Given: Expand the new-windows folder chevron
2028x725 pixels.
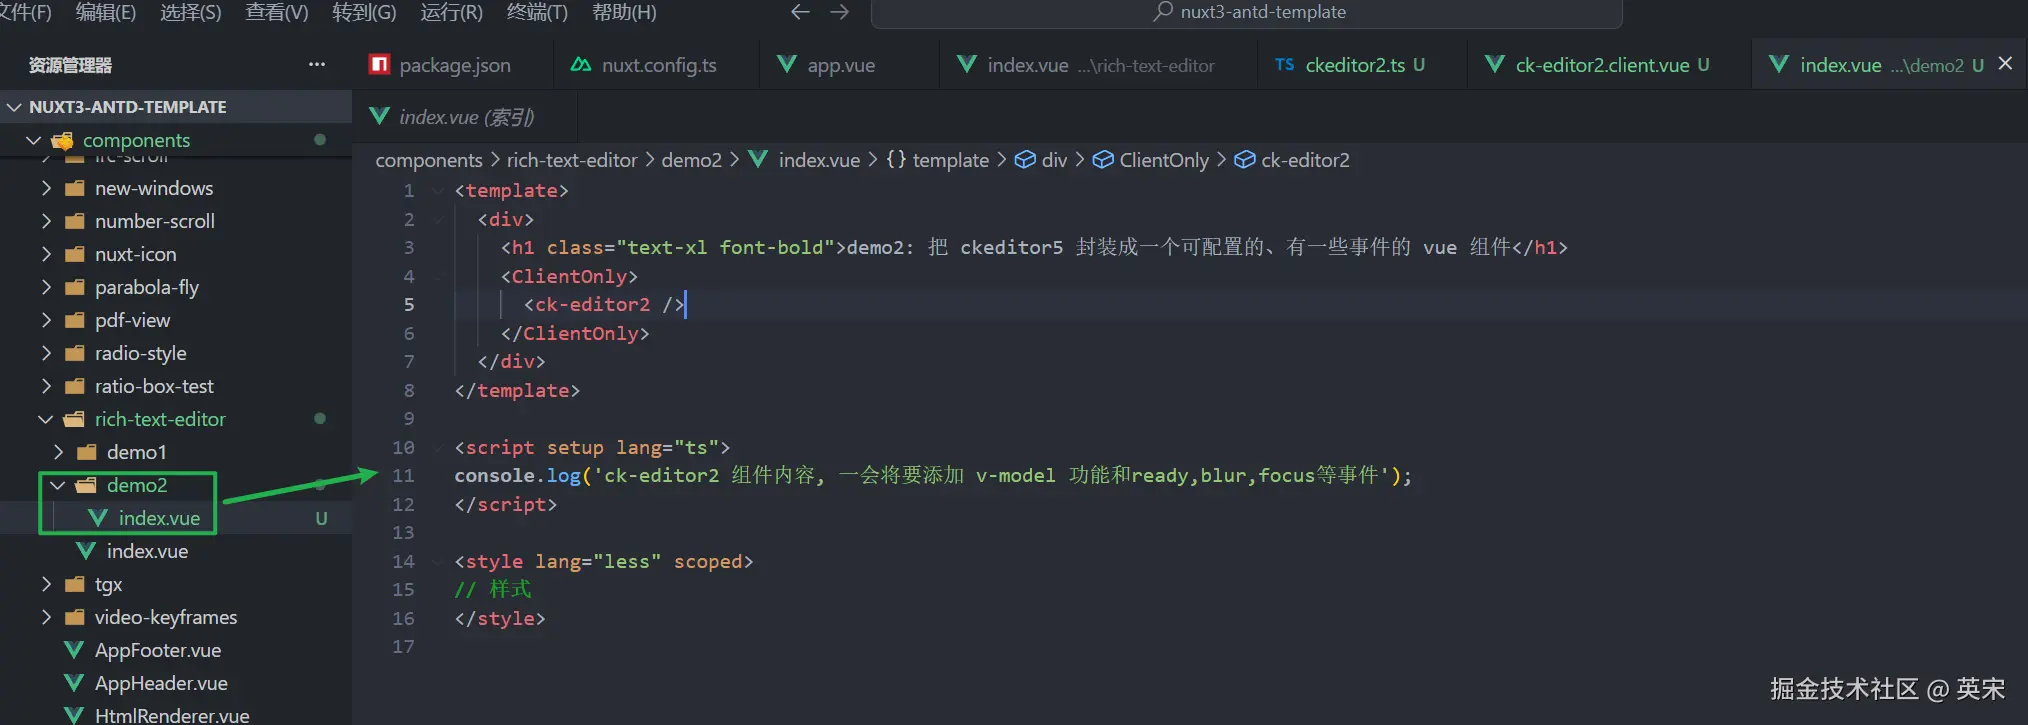Looking at the screenshot, I should click(46, 188).
